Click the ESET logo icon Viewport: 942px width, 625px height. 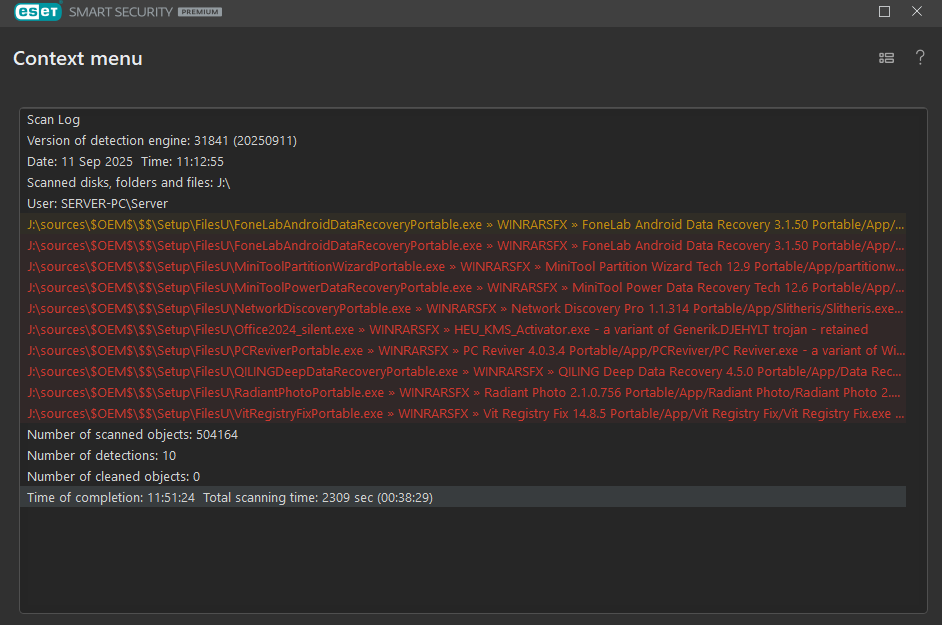point(38,11)
